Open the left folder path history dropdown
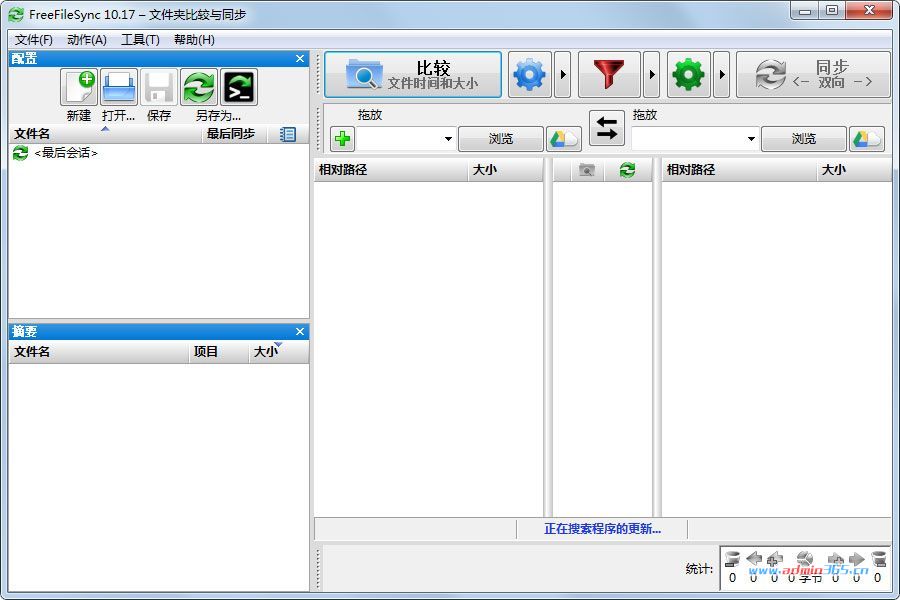900x600 pixels. tap(448, 139)
